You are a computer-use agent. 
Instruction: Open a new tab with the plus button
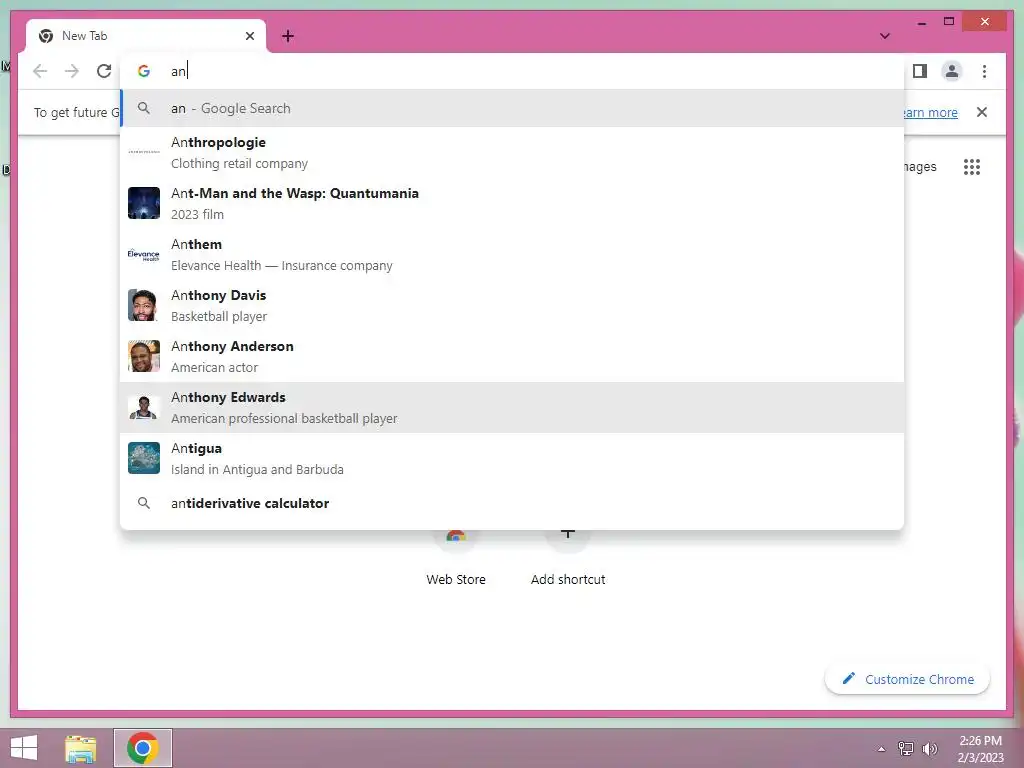pos(288,36)
